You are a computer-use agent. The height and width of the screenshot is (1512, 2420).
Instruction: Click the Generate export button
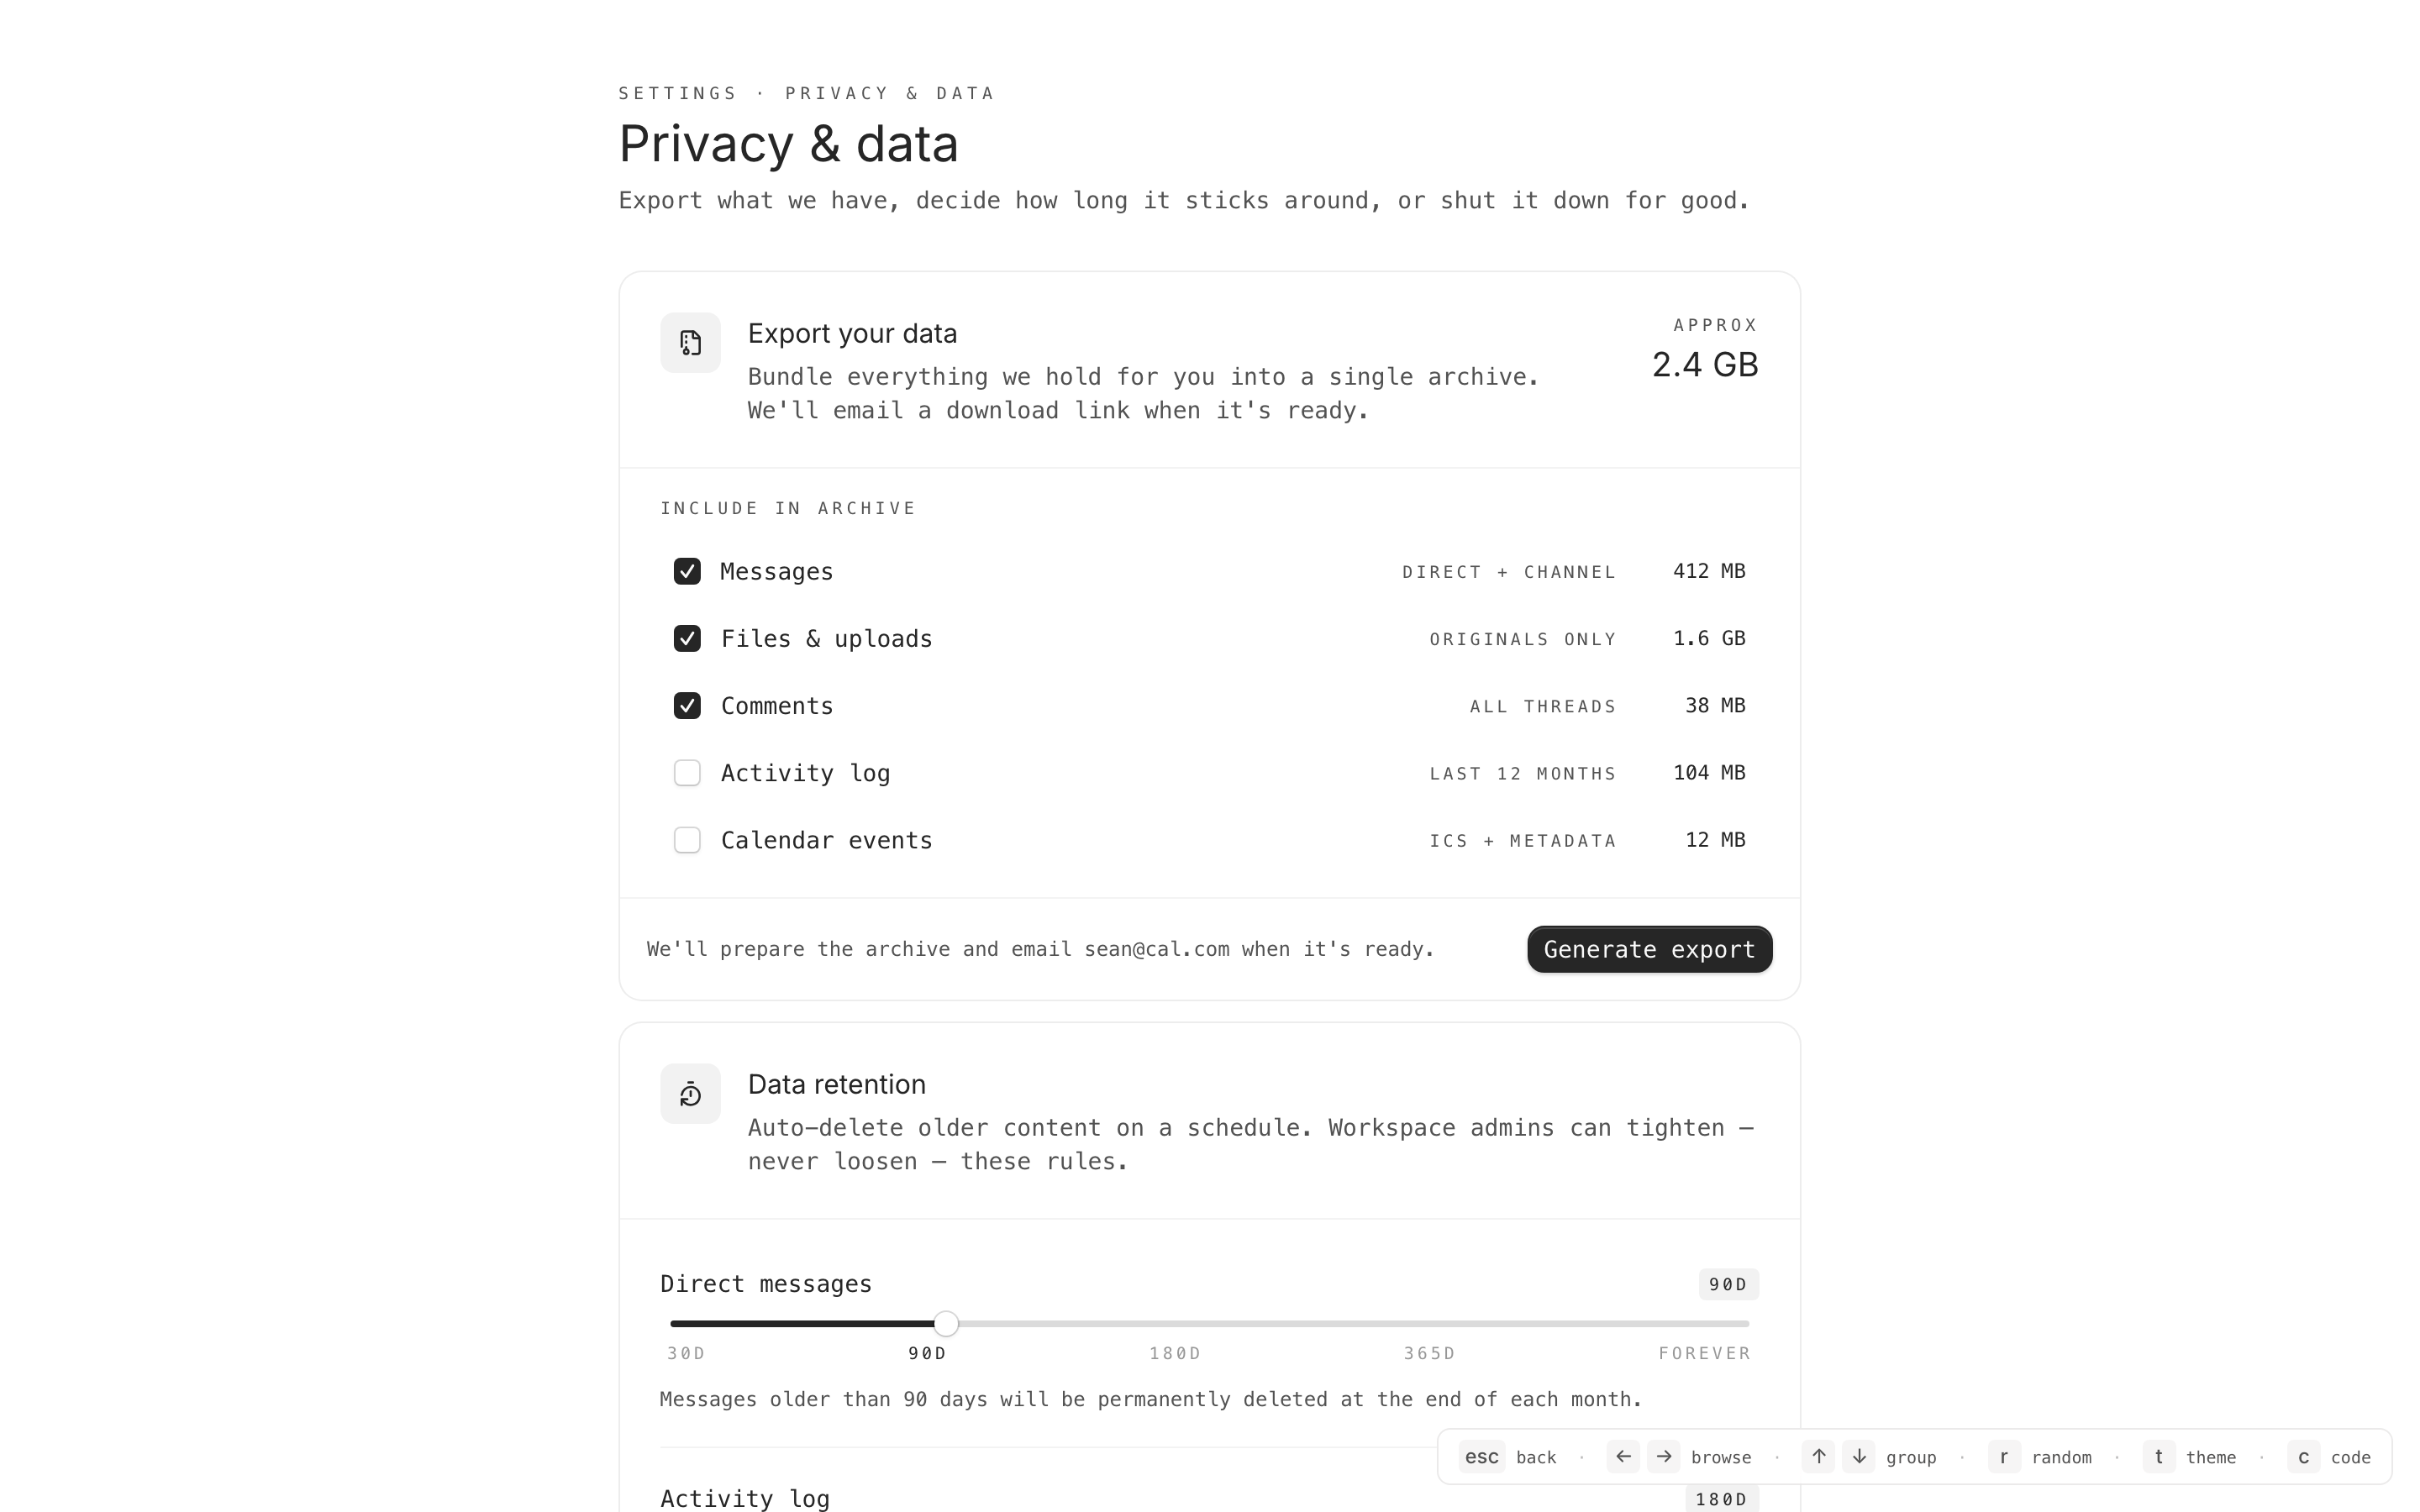click(1649, 949)
